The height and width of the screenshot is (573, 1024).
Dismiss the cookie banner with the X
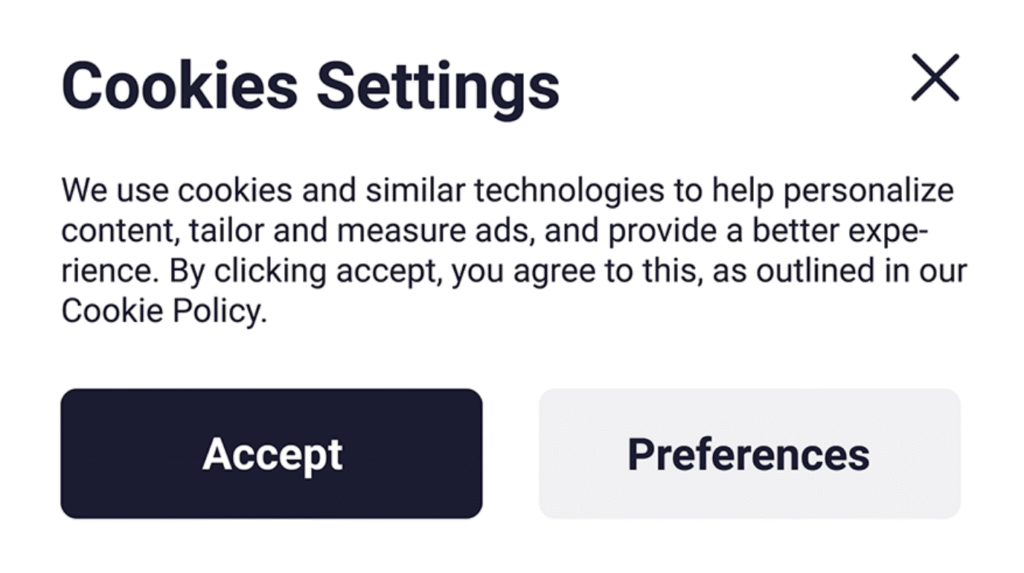(935, 78)
